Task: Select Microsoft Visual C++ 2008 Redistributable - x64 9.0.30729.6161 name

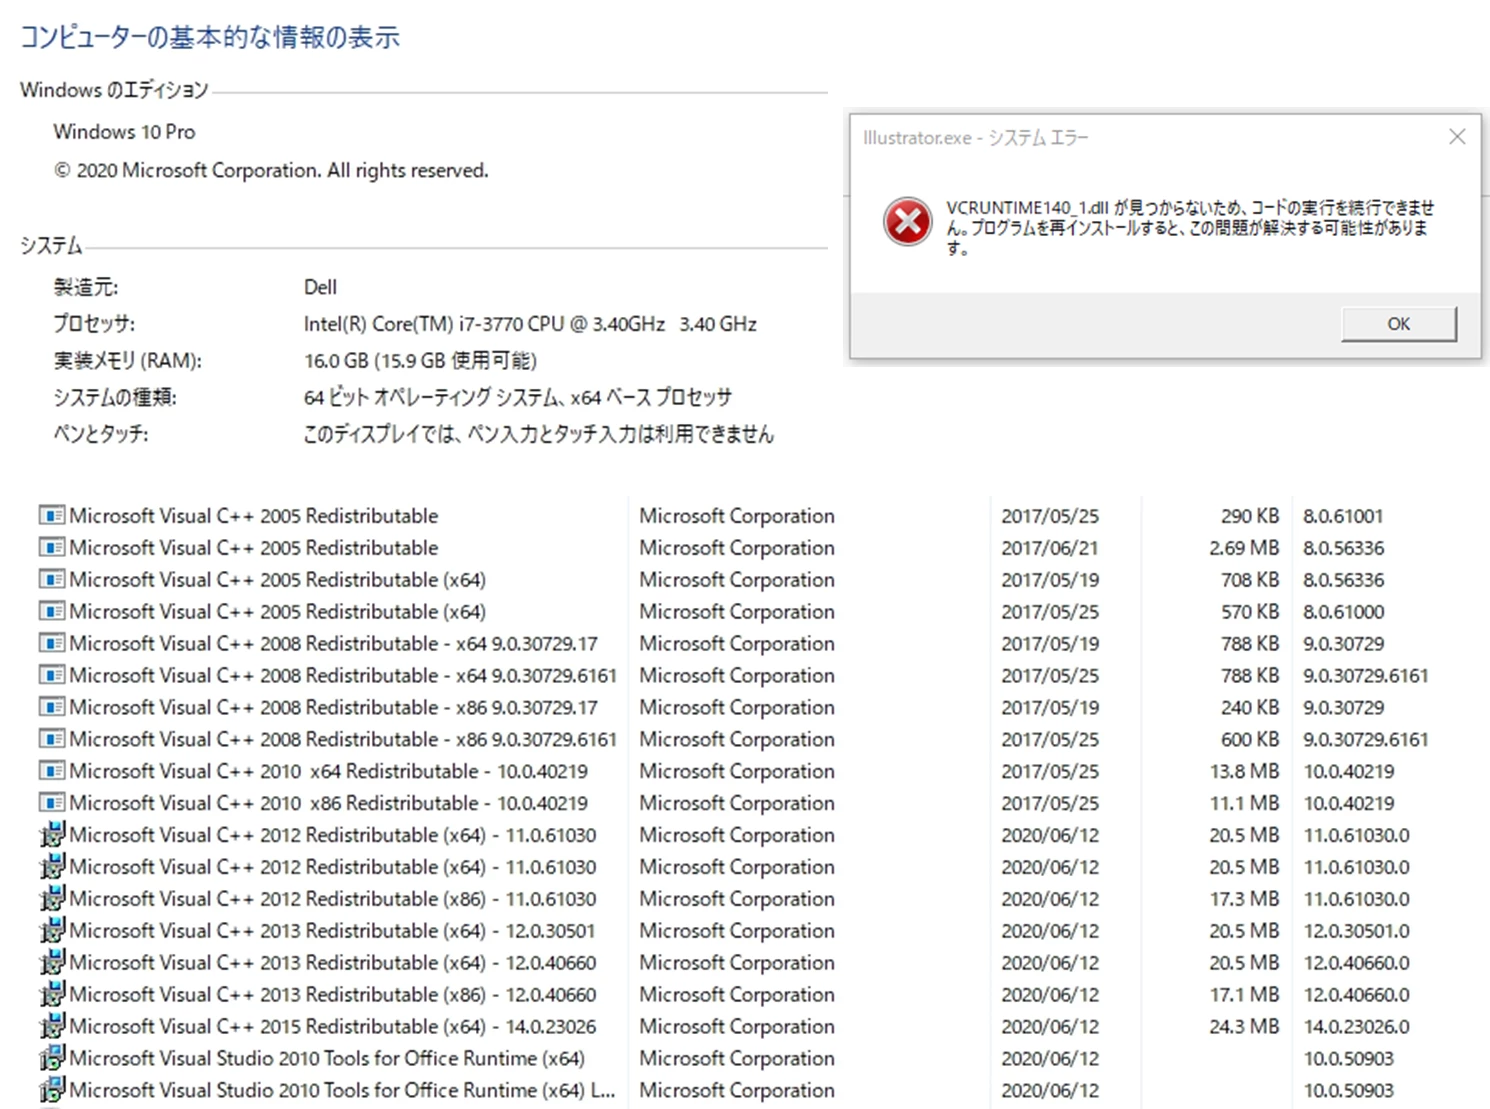Action: tap(343, 676)
